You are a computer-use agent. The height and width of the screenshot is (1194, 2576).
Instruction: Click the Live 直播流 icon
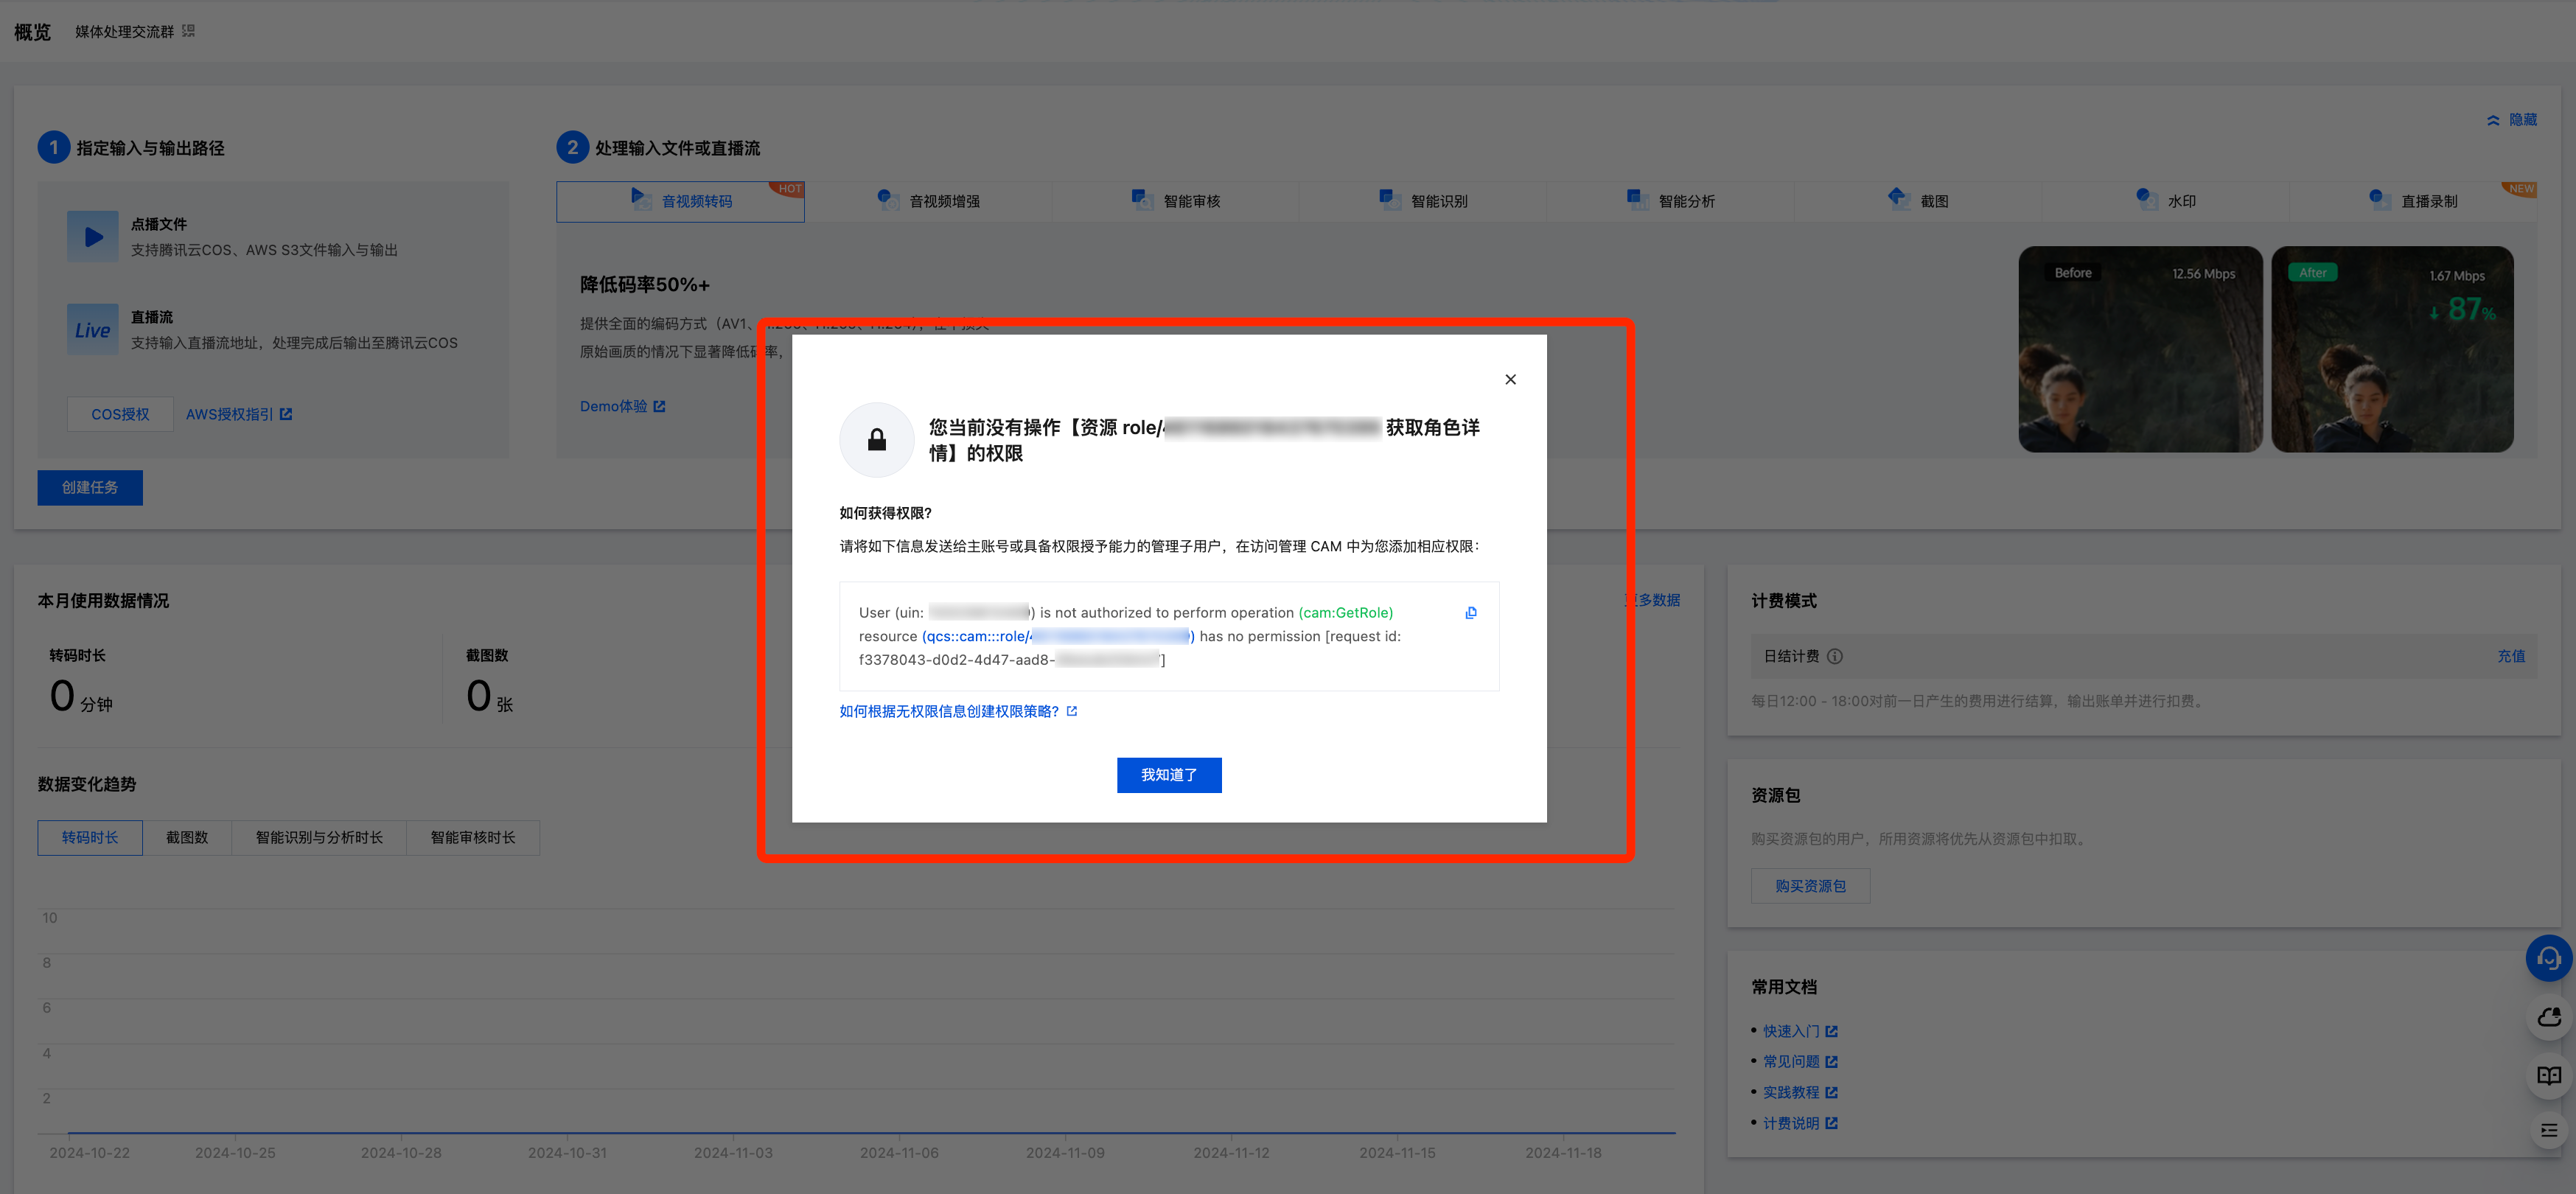pos(92,329)
